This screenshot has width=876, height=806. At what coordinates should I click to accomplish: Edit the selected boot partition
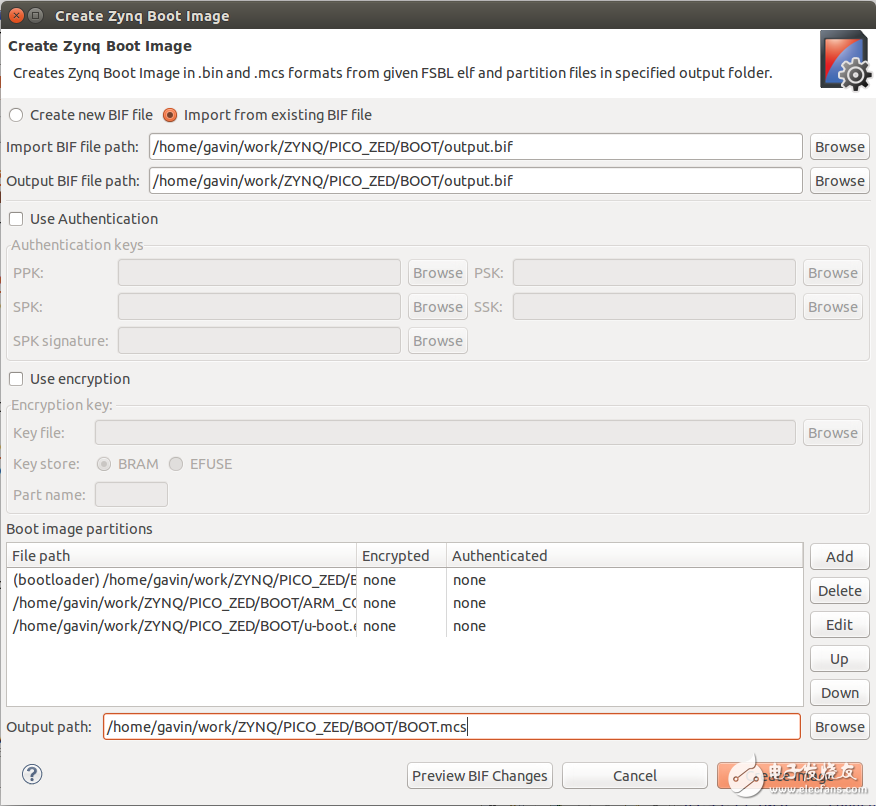click(839, 625)
